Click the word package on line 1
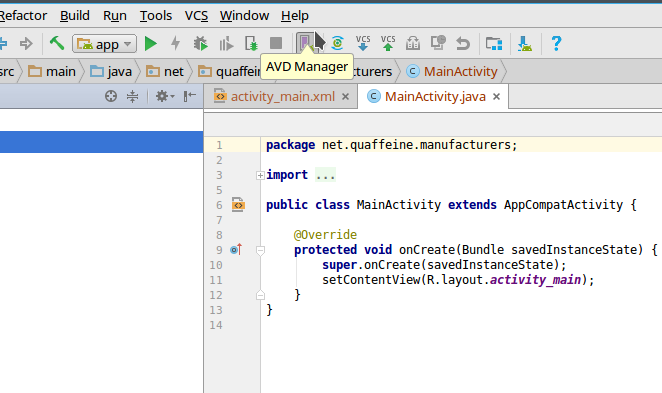The width and height of the screenshot is (662, 393). coord(290,145)
